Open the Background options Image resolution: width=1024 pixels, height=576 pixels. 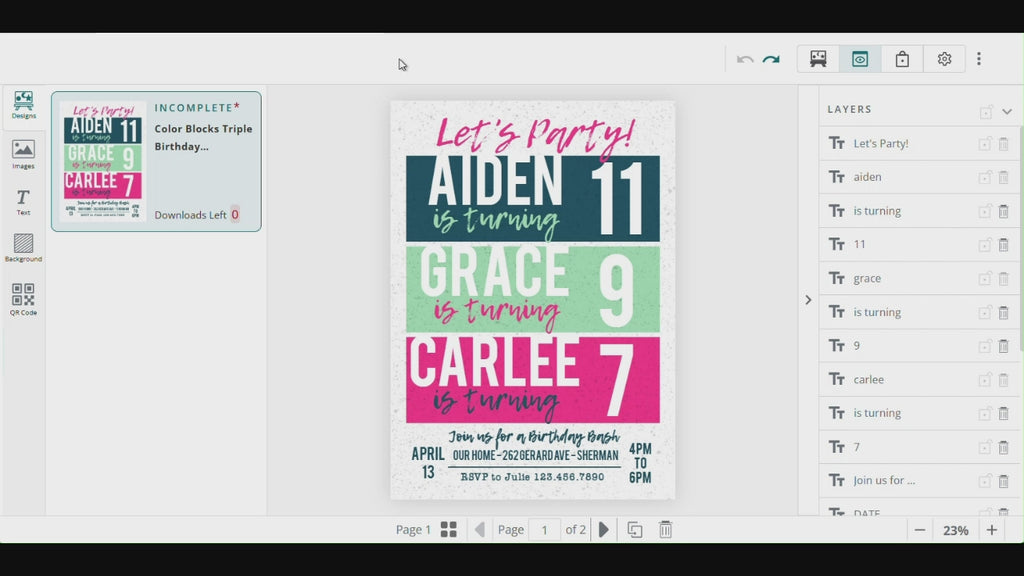point(23,247)
